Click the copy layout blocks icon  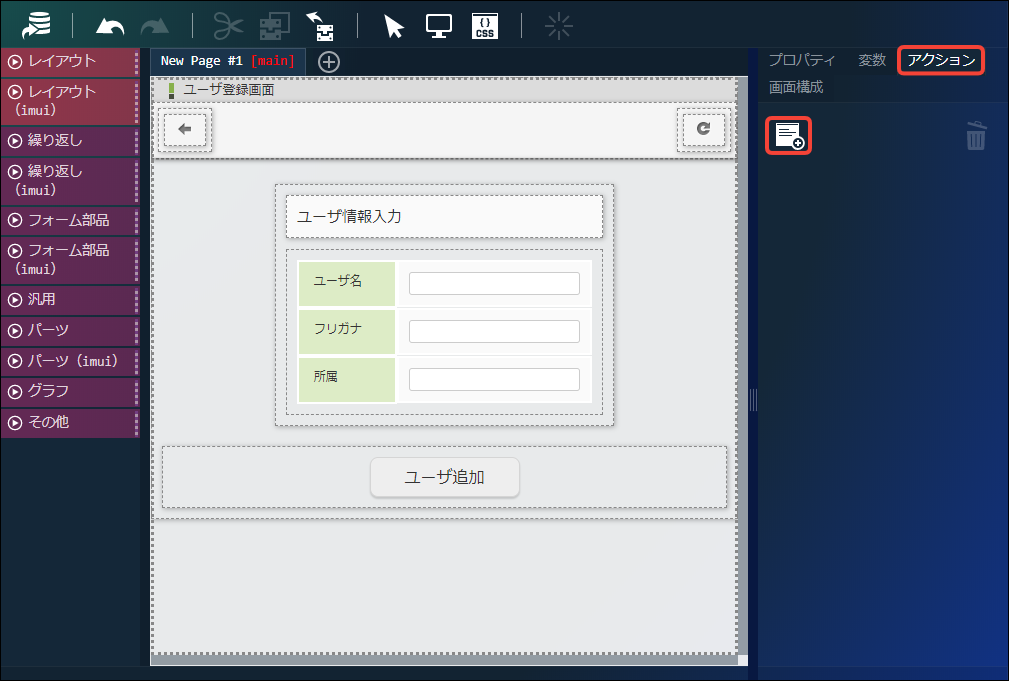(x=275, y=26)
